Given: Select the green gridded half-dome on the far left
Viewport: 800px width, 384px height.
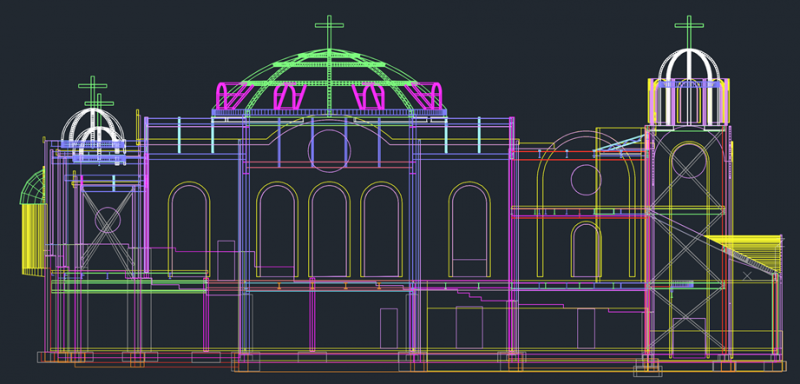Looking at the screenshot, I should coord(32,187).
